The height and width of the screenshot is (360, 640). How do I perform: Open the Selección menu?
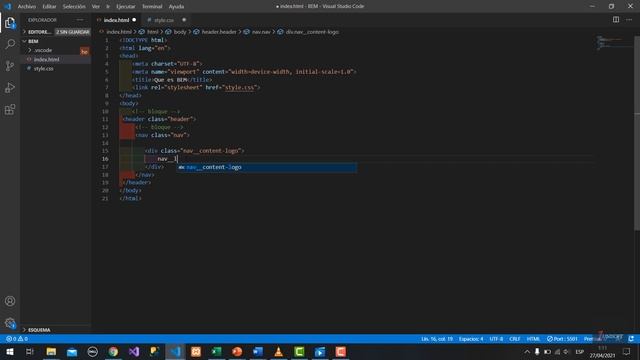pos(74,6)
